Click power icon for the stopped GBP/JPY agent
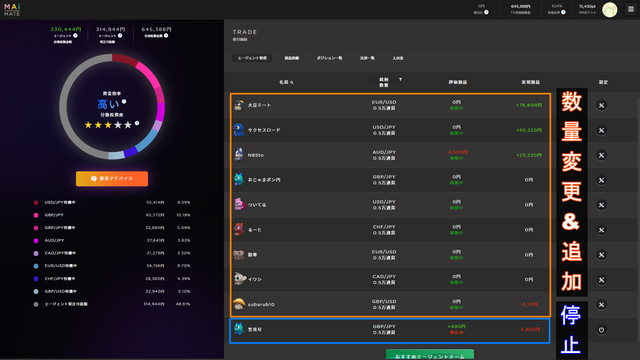Image resolution: width=640 pixels, height=360 pixels. pos(601,330)
